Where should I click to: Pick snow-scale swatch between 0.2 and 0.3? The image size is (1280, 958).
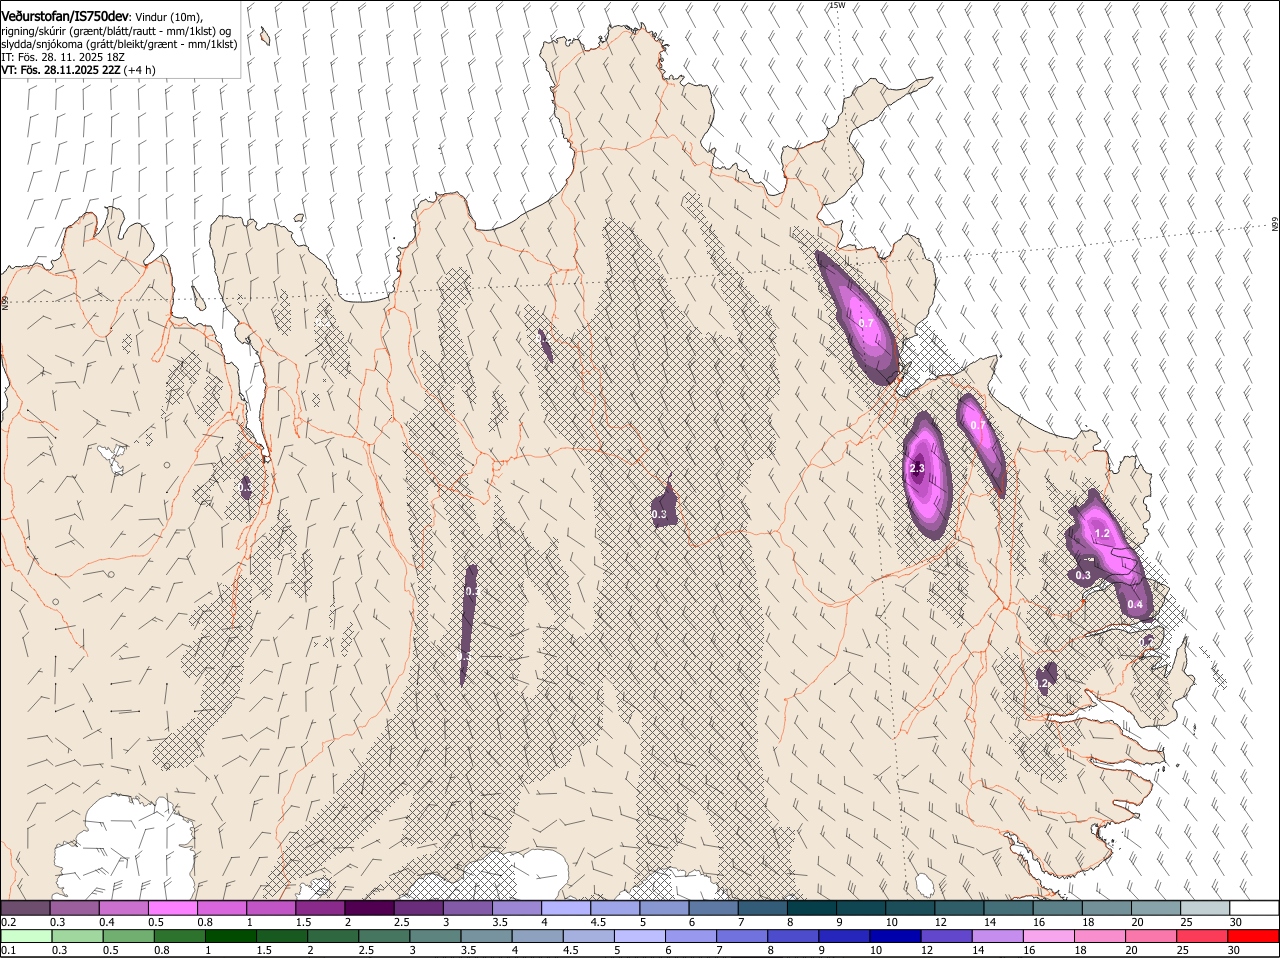tap(25, 907)
